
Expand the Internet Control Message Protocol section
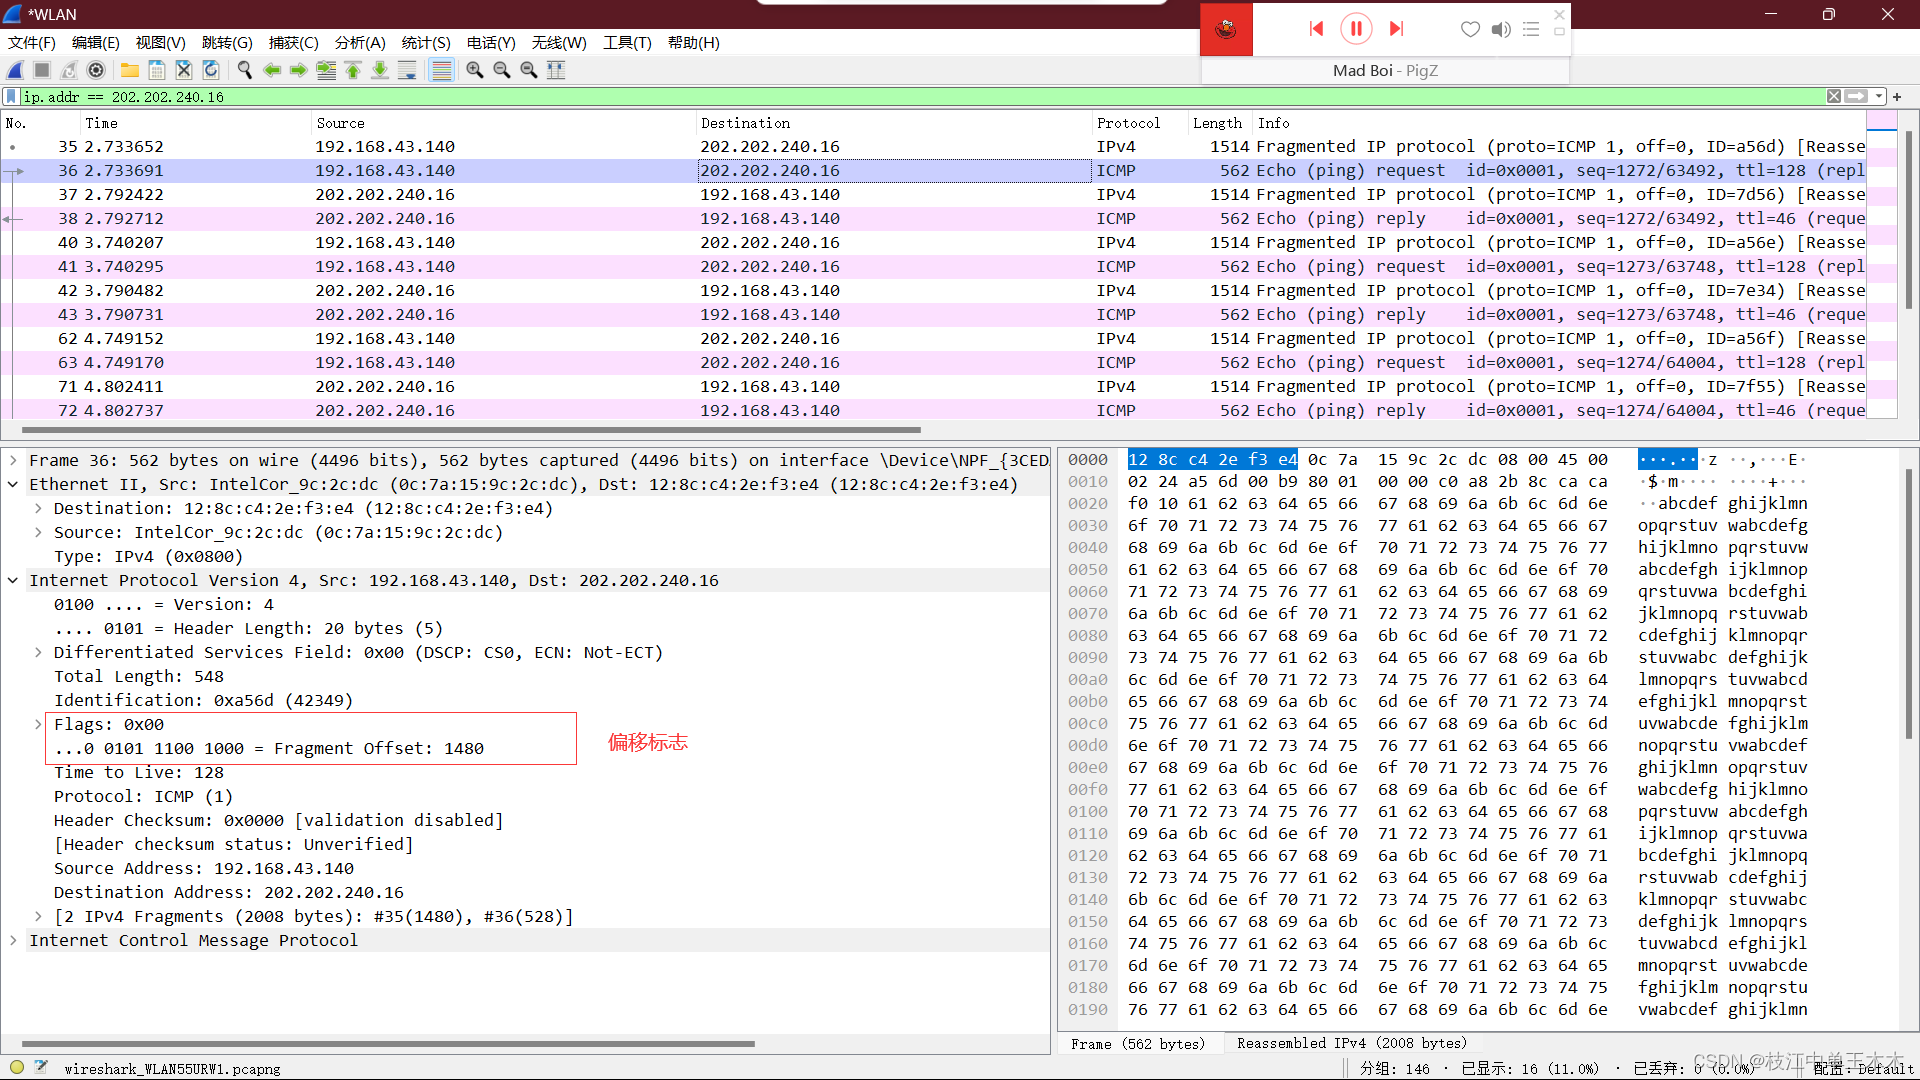[x=13, y=940]
